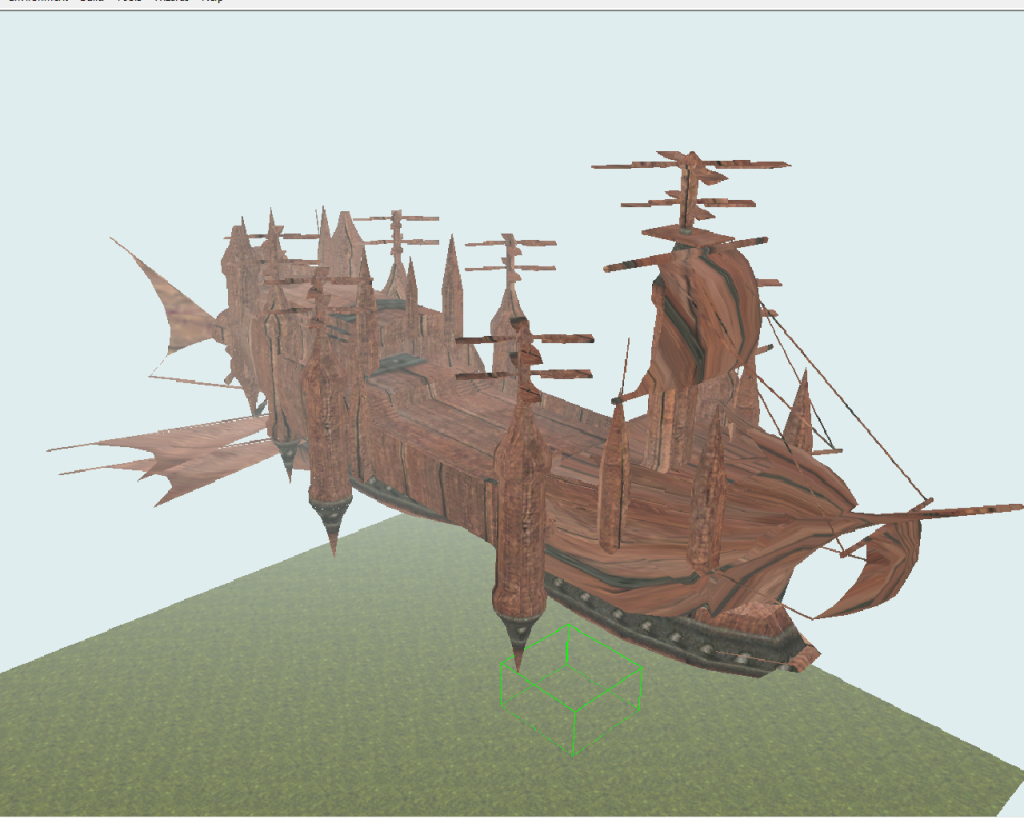Open the Environment menu
Image resolution: width=1024 pixels, height=819 pixels.
(x=36, y=1)
